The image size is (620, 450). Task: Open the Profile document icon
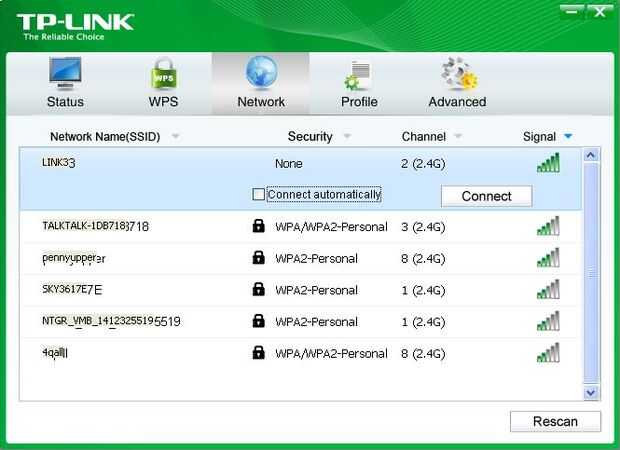click(358, 75)
